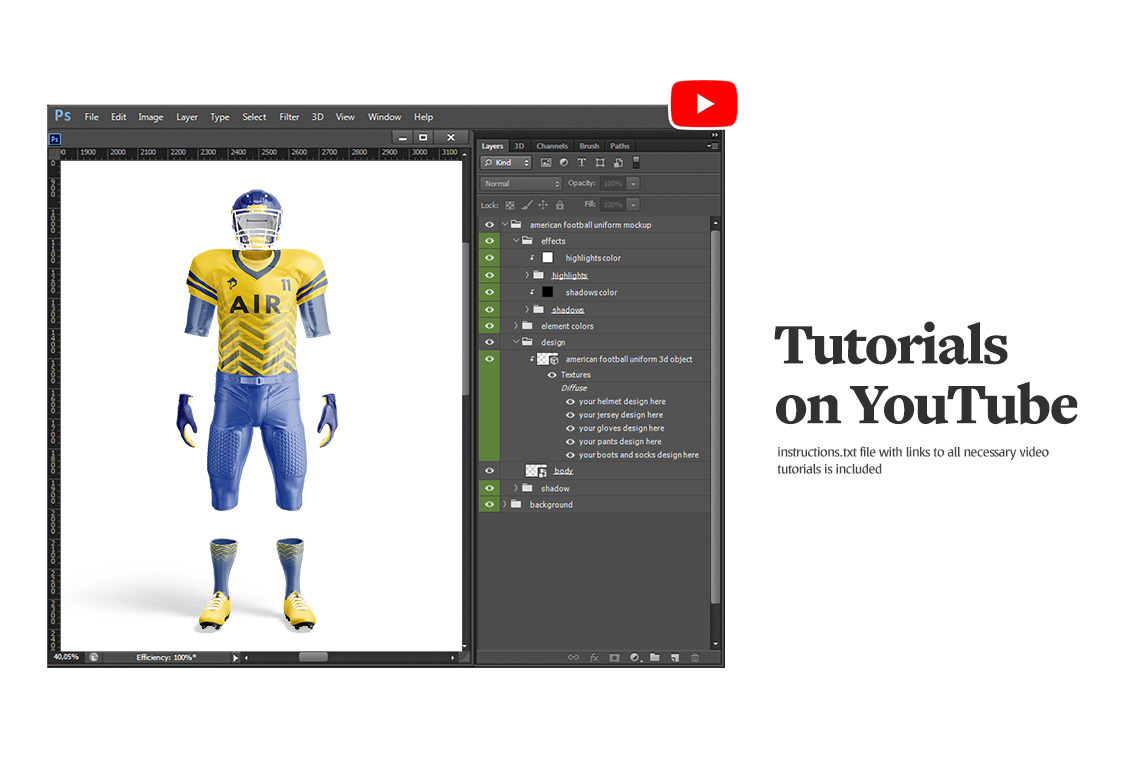Create new fill or adjustment layer icon
The width and height of the screenshot is (1138, 759).
coord(635,657)
